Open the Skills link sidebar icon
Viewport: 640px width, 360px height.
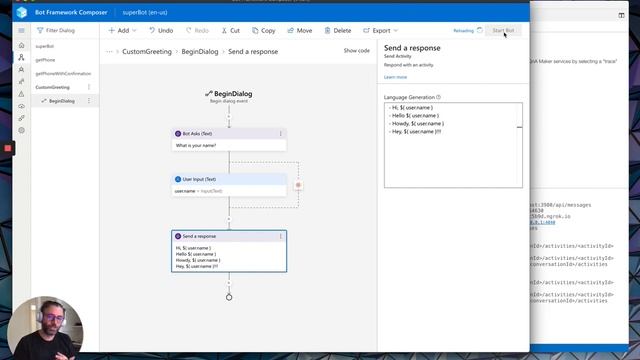pyautogui.click(x=21, y=118)
